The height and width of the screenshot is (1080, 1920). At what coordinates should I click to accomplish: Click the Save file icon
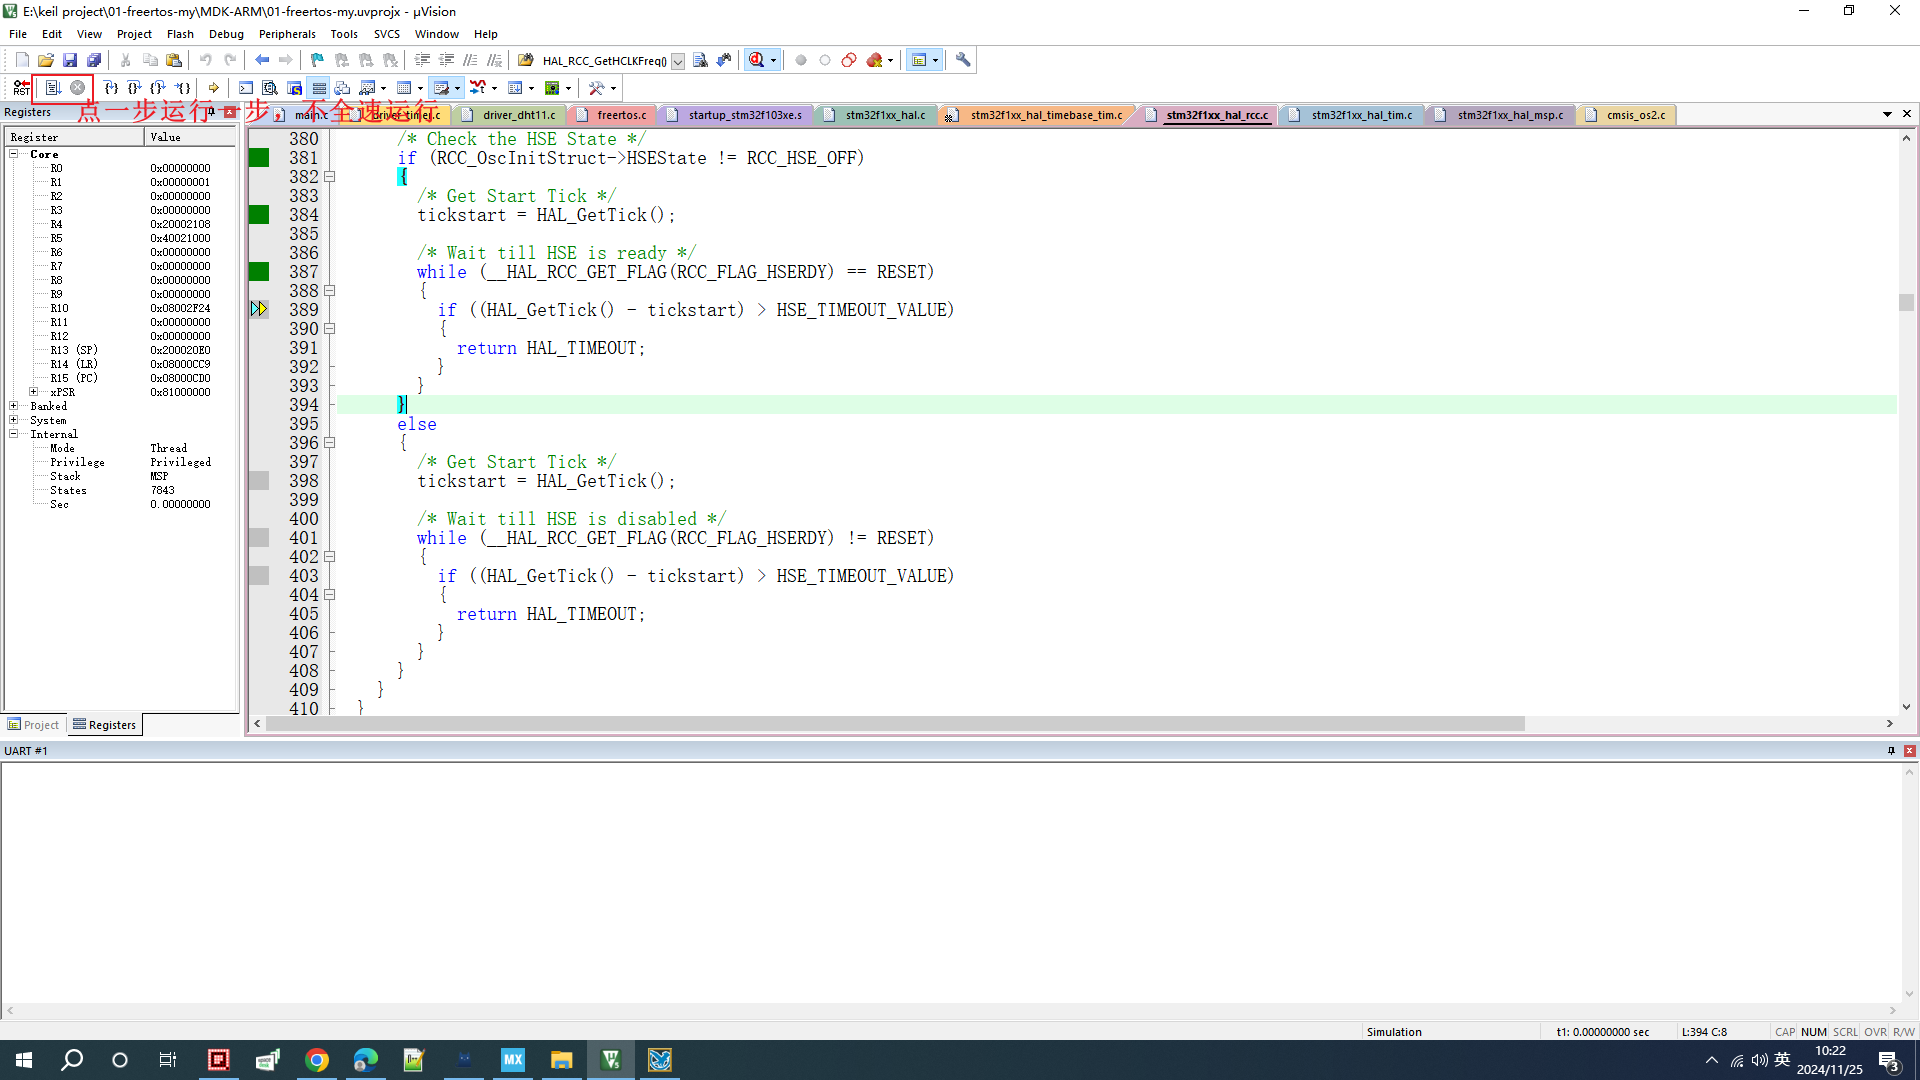point(70,60)
